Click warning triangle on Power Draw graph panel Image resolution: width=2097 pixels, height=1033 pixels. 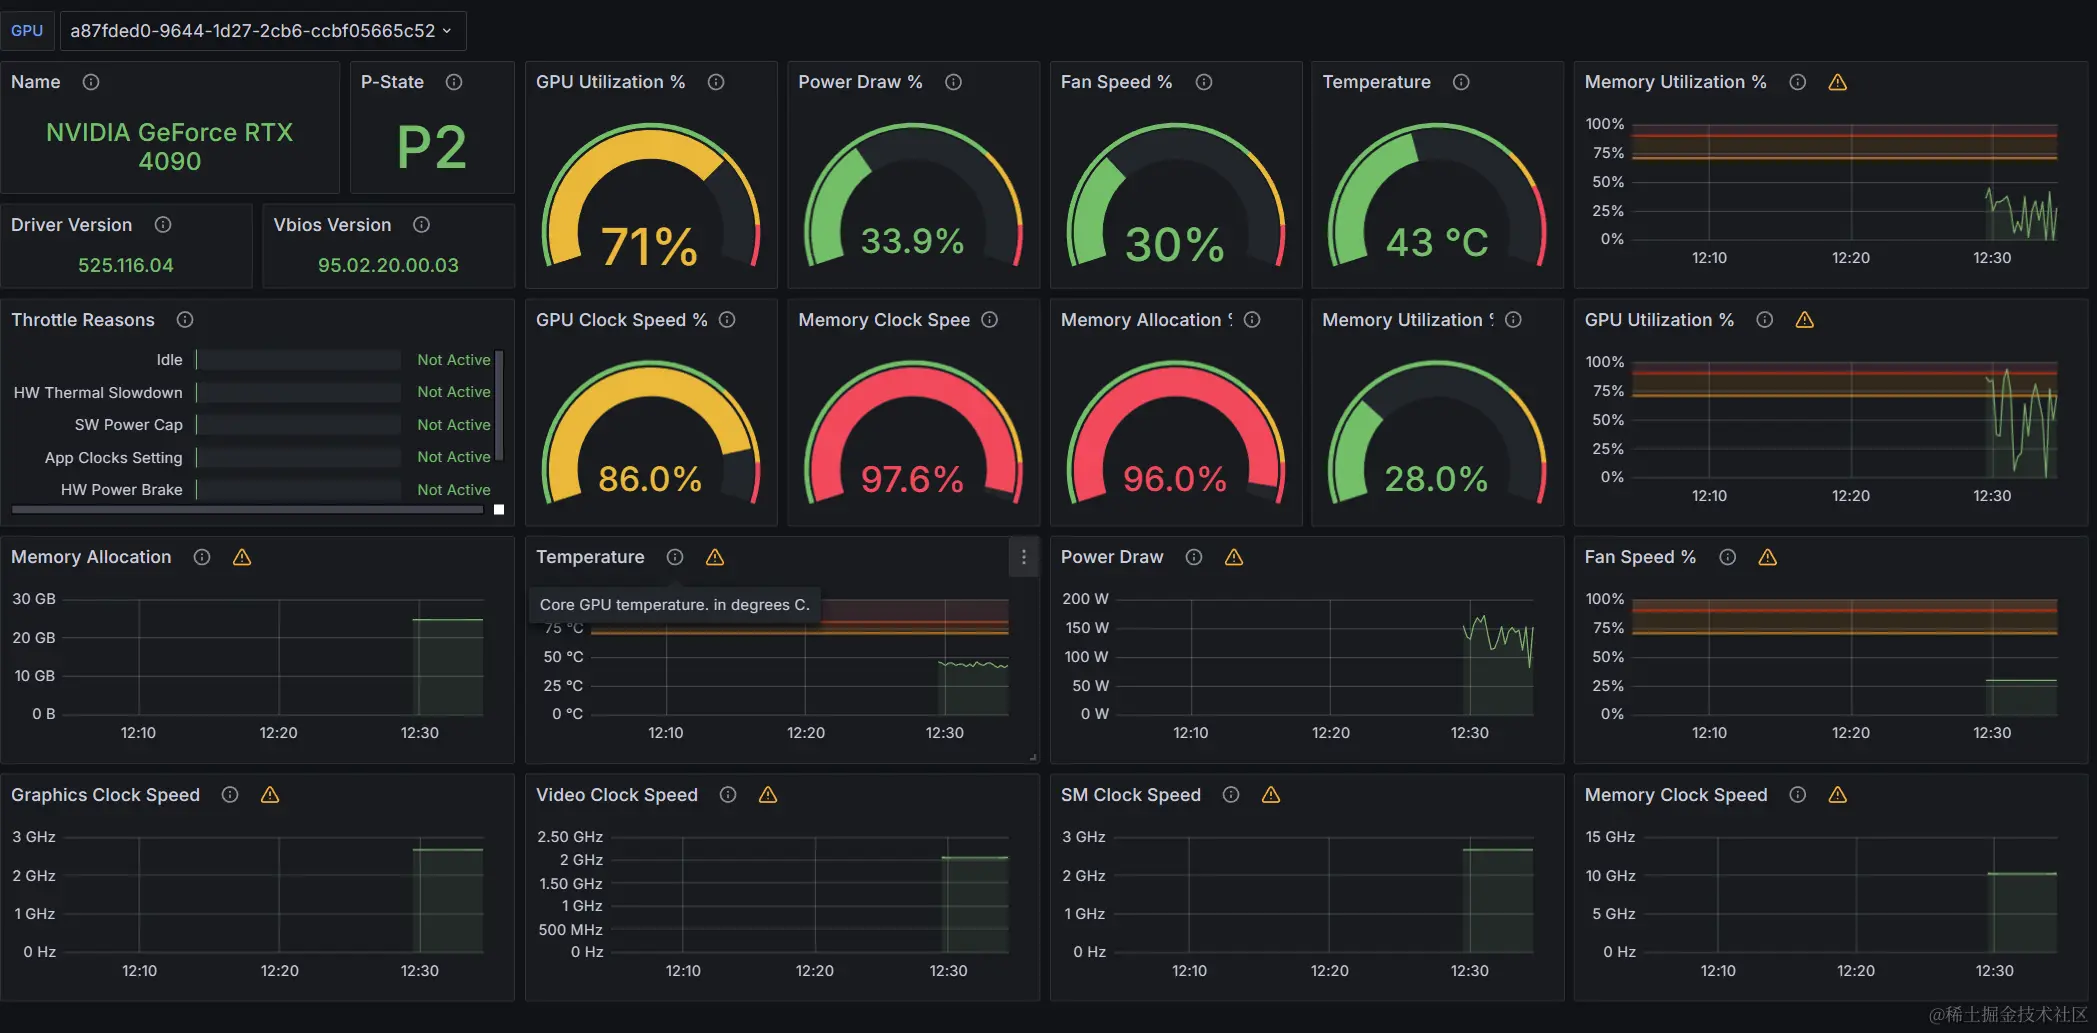1234,557
